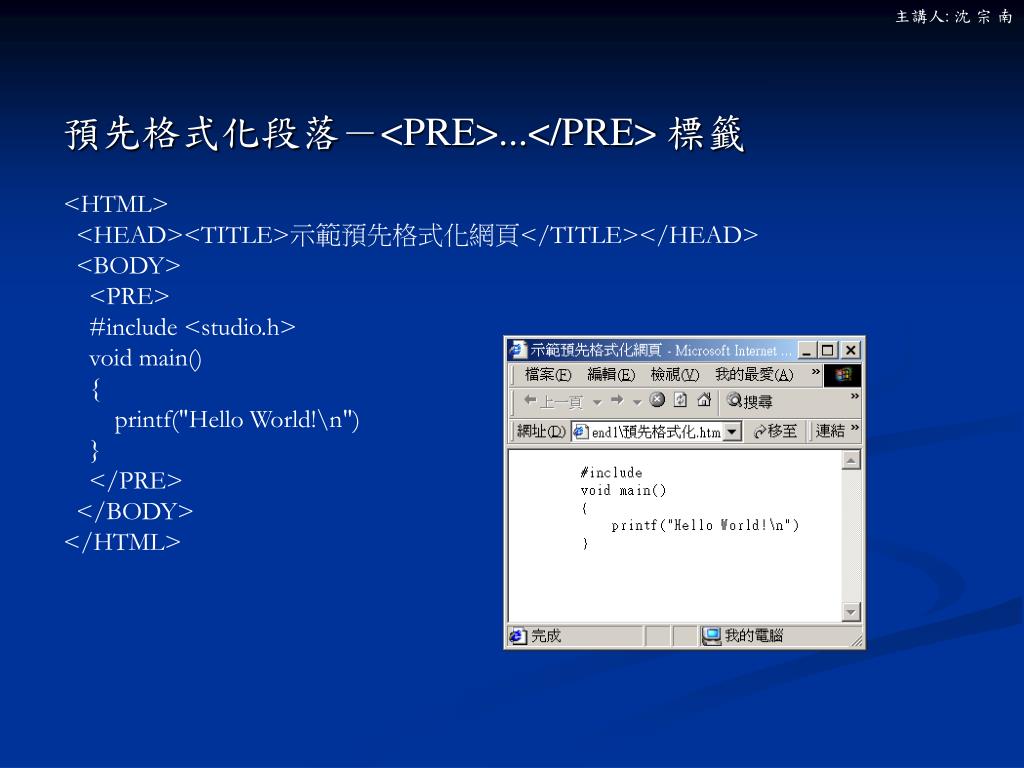Expand more toolbar buttons chevron after 搜尋
This screenshot has height=768, width=1024.
click(x=854, y=396)
